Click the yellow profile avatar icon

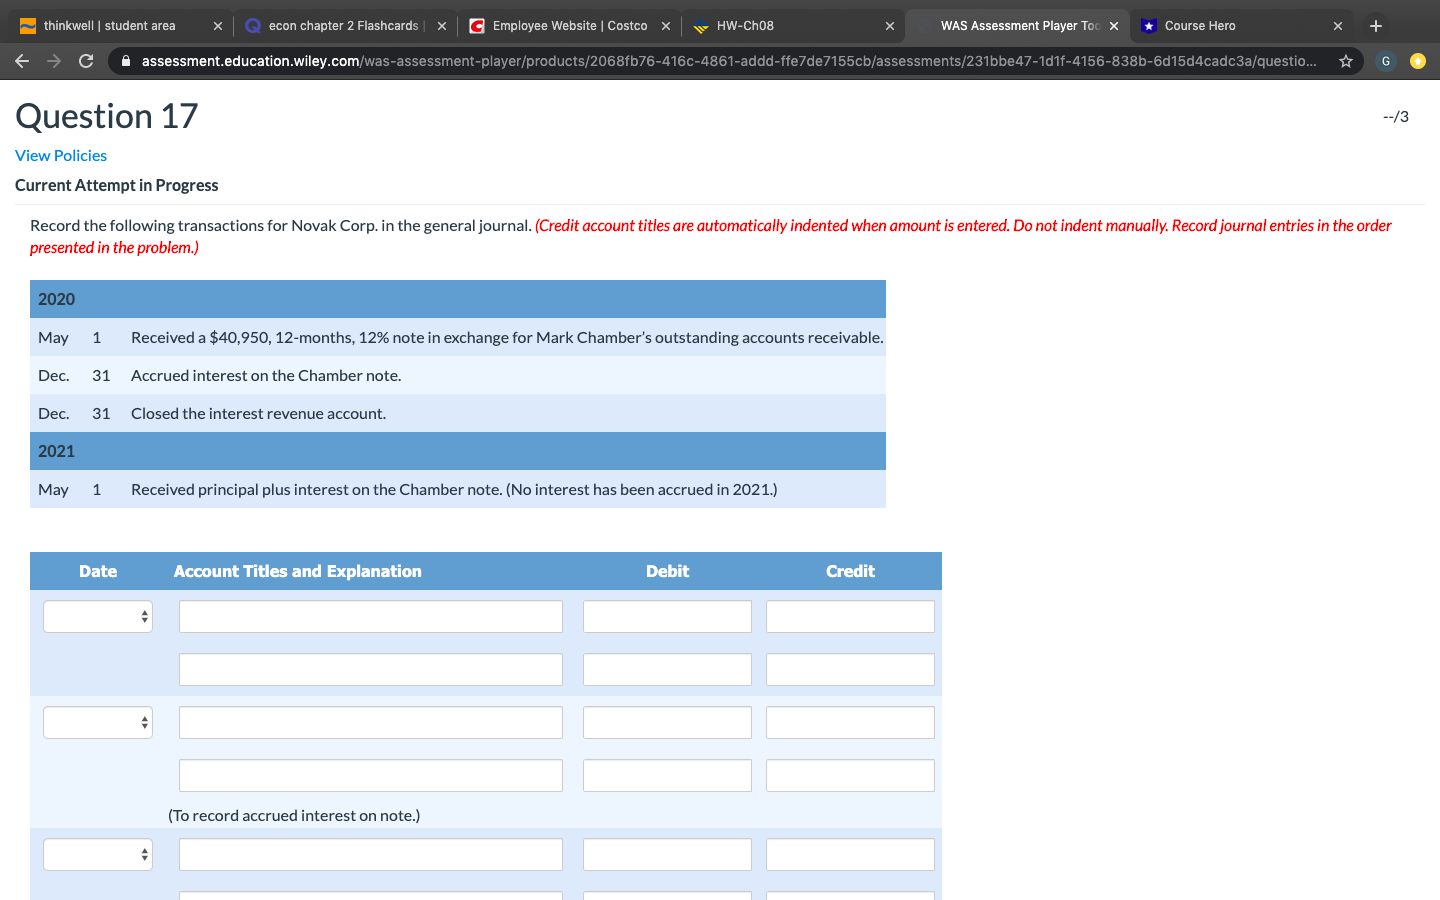click(x=1418, y=60)
